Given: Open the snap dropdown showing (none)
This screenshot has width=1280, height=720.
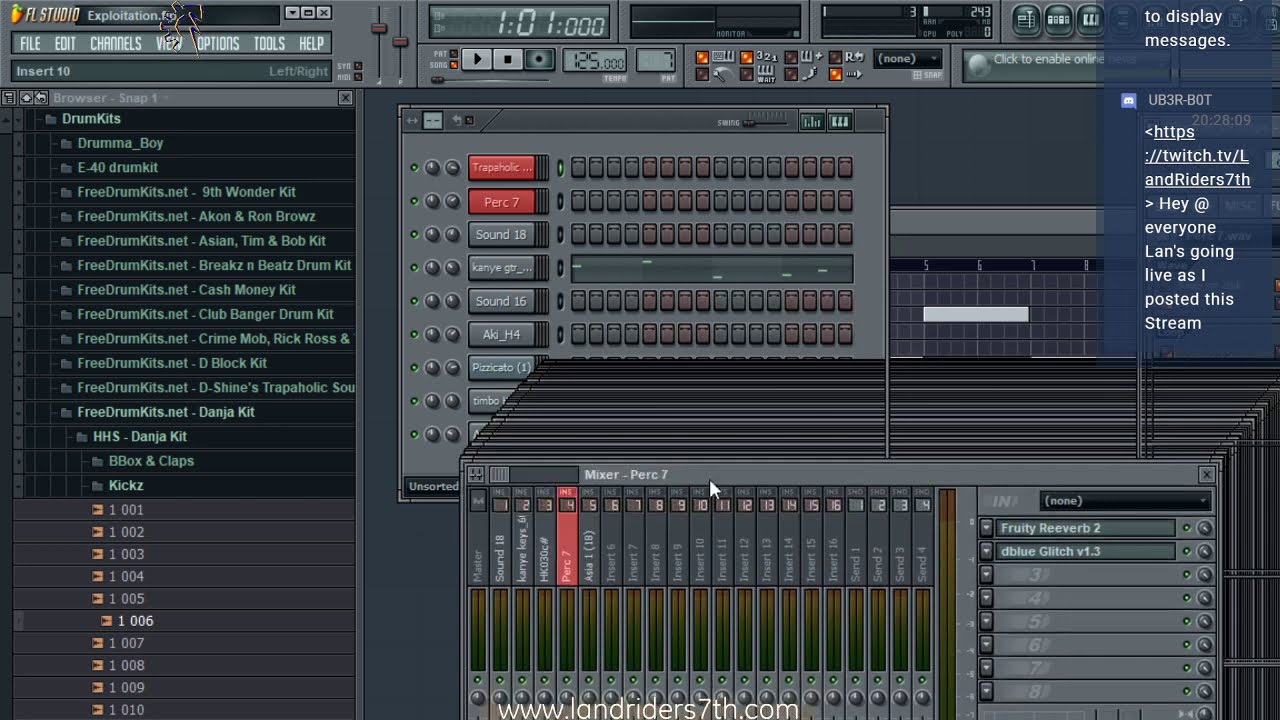Looking at the screenshot, I should point(909,59).
